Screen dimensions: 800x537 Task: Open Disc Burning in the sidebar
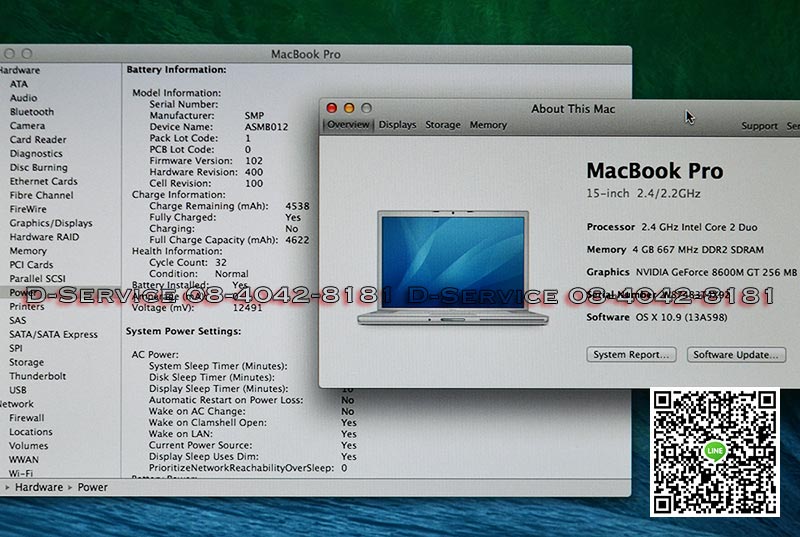pyautogui.click(x=39, y=167)
